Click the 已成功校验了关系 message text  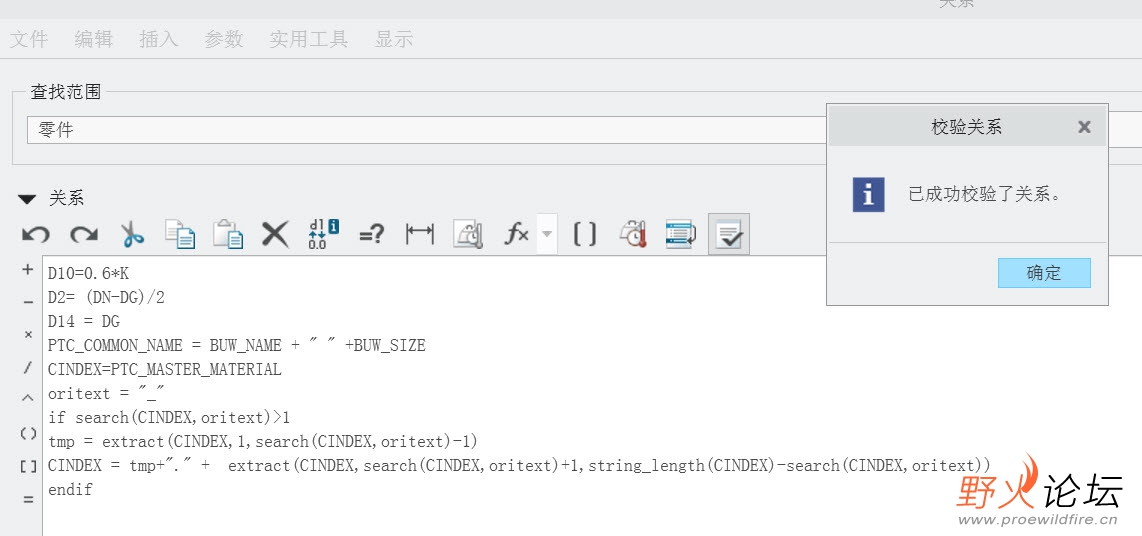pyautogui.click(x=984, y=194)
